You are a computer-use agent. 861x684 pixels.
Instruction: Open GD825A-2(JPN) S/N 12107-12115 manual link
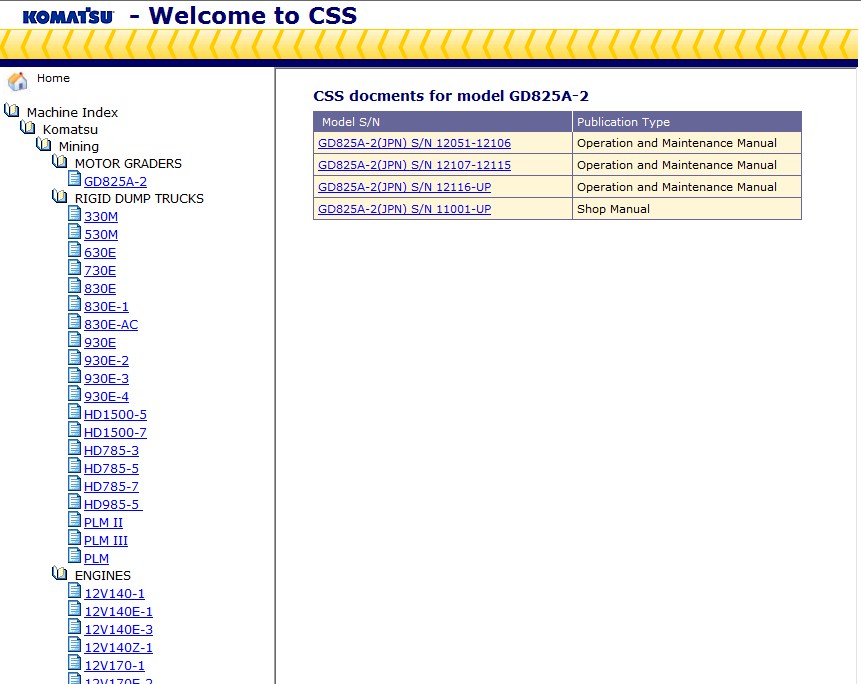click(x=415, y=165)
